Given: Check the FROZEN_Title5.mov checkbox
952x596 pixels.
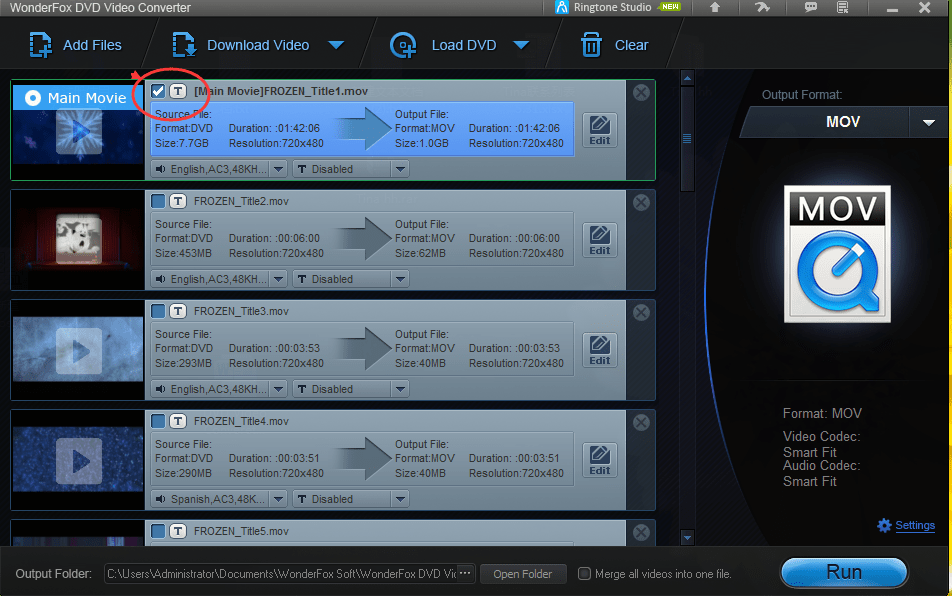Looking at the screenshot, I should pyautogui.click(x=158, y=531).
